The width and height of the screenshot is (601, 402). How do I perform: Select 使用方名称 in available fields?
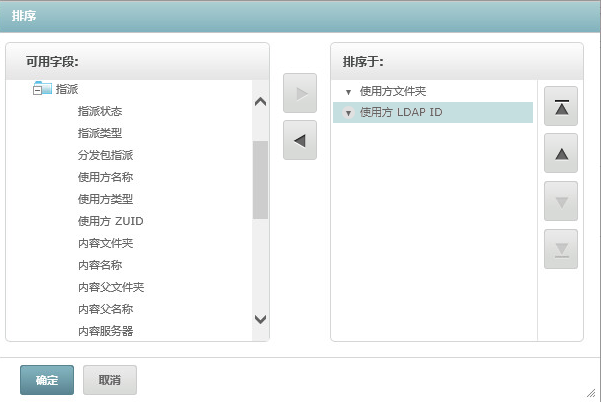pos(105,176)
